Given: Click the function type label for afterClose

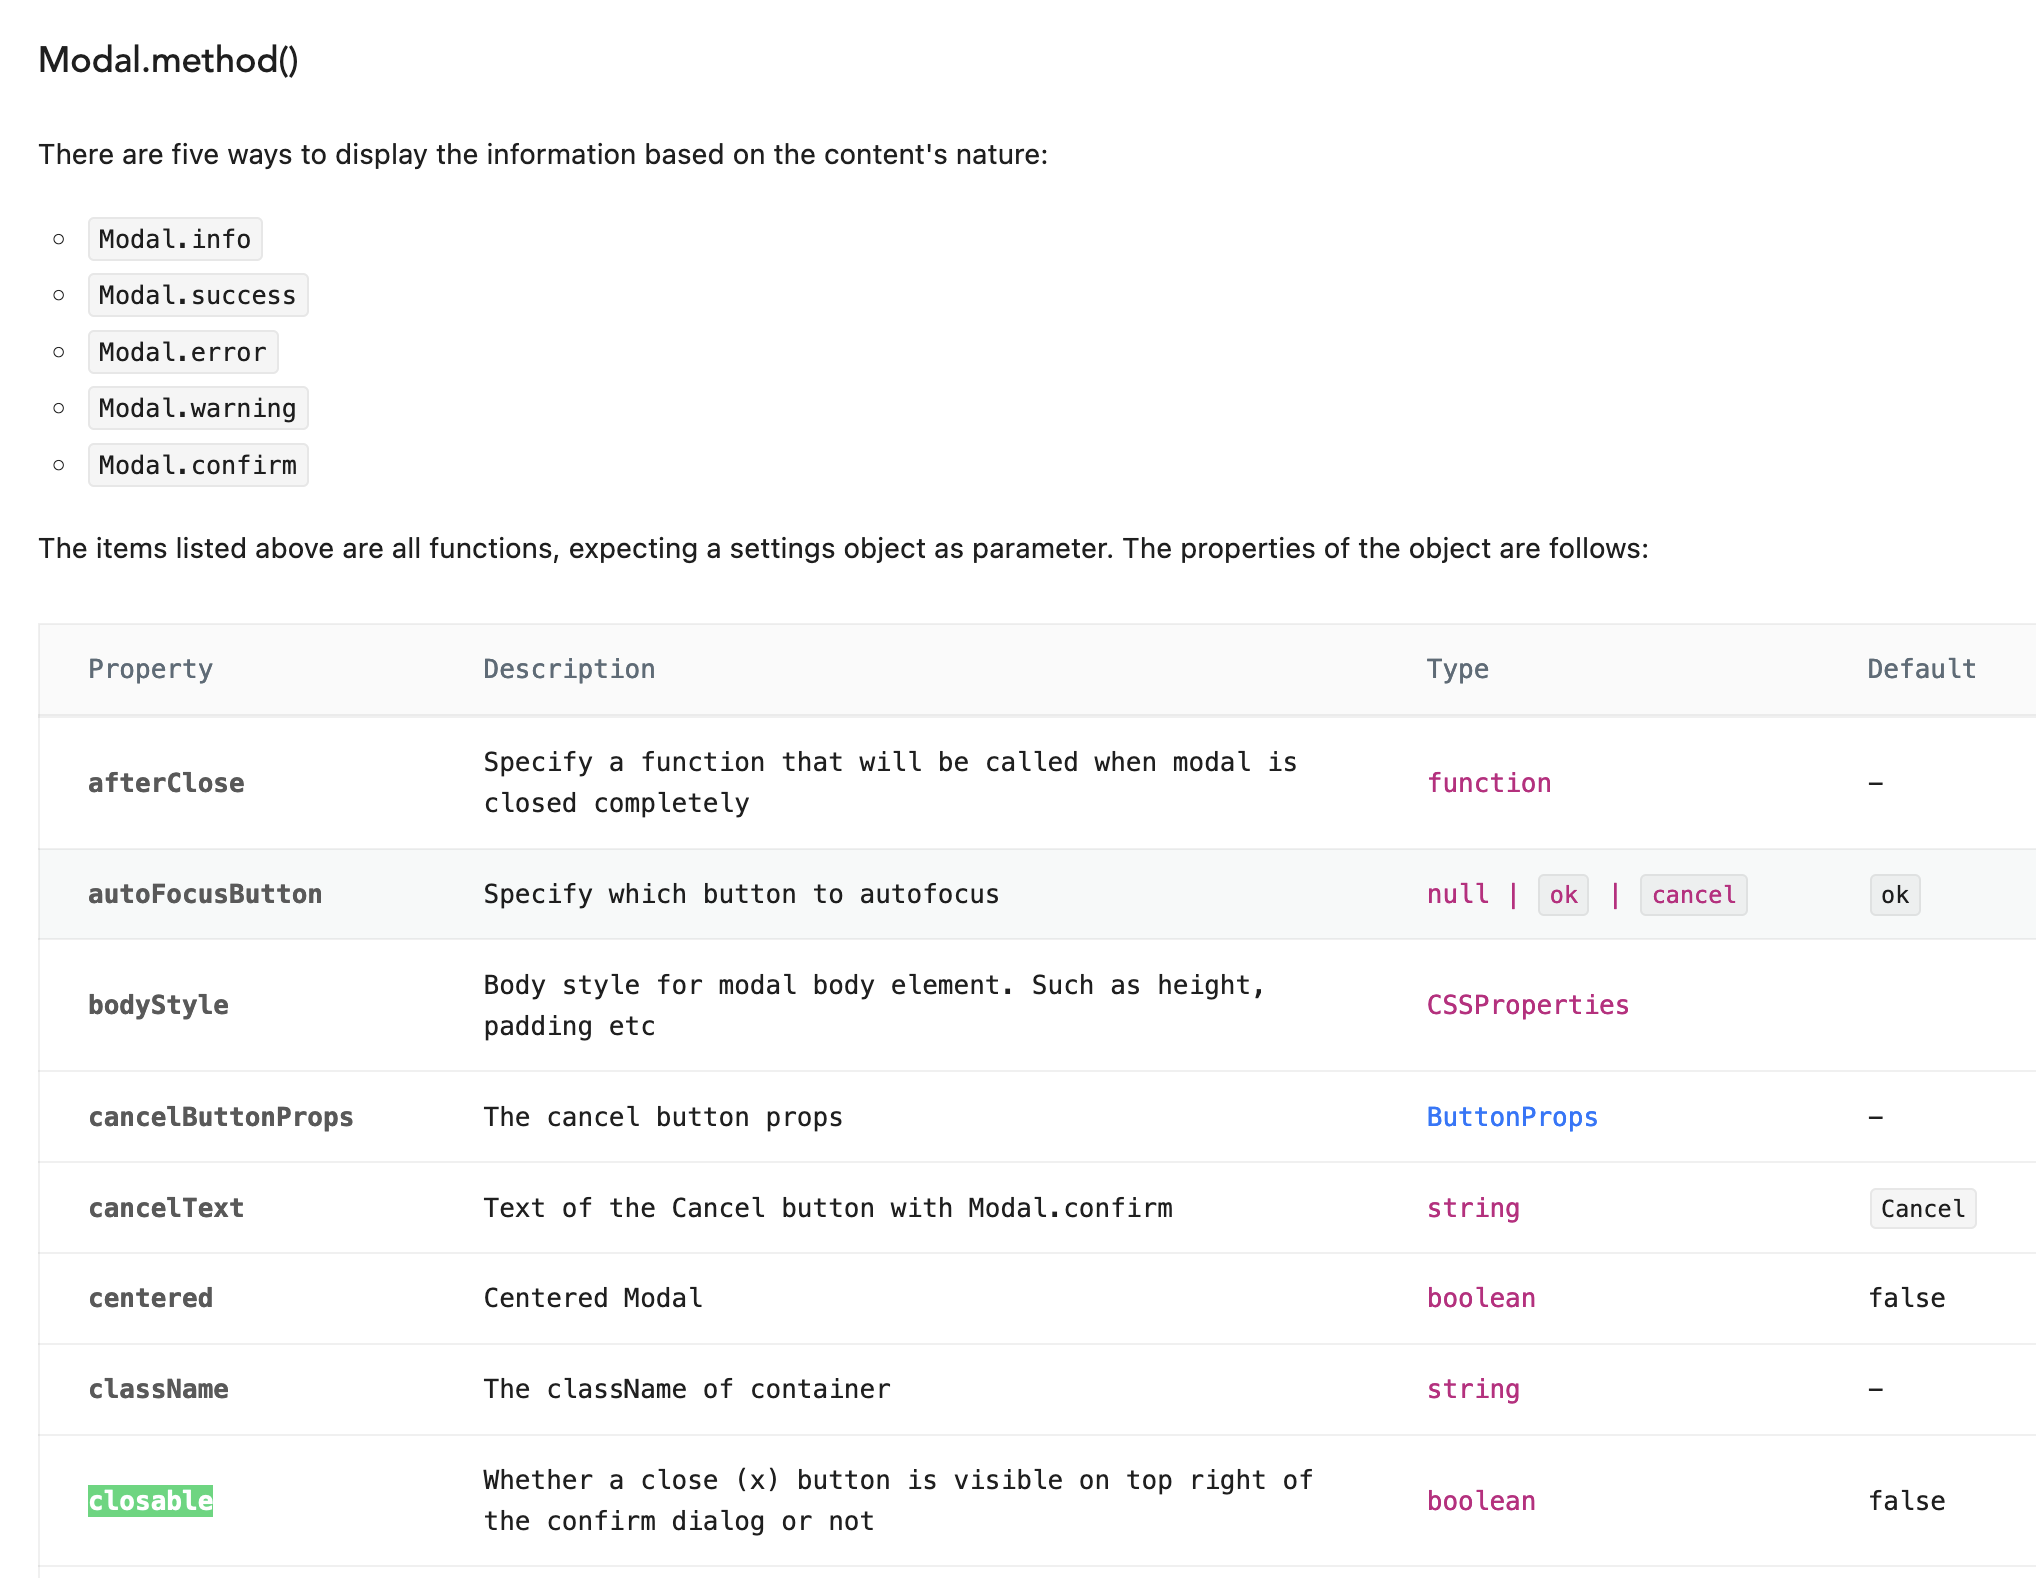Looking at the screenshot, I should click(x=1489, y=782).
